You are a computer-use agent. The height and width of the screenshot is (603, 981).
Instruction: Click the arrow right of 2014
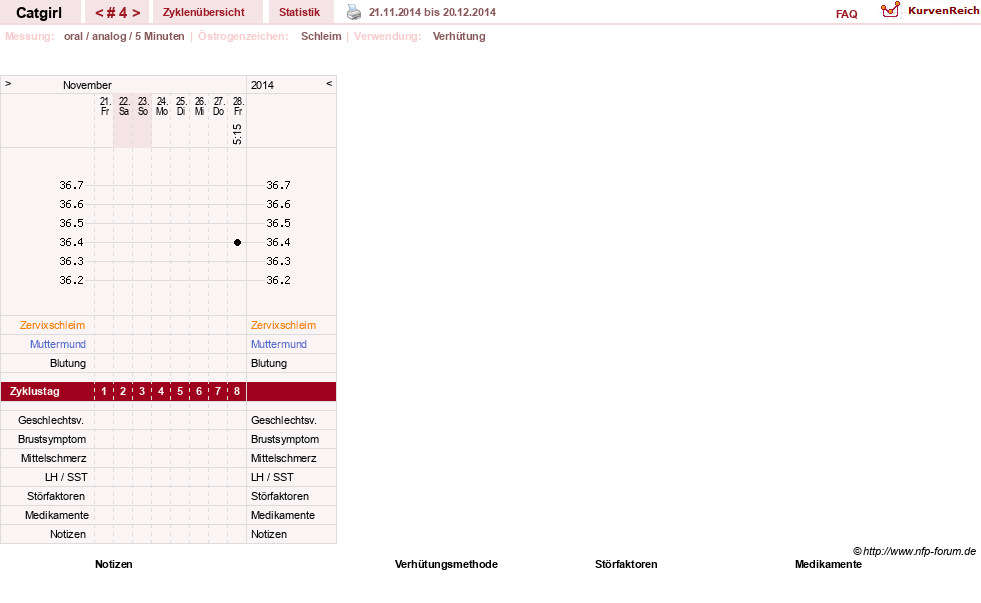tap(329, 83)
